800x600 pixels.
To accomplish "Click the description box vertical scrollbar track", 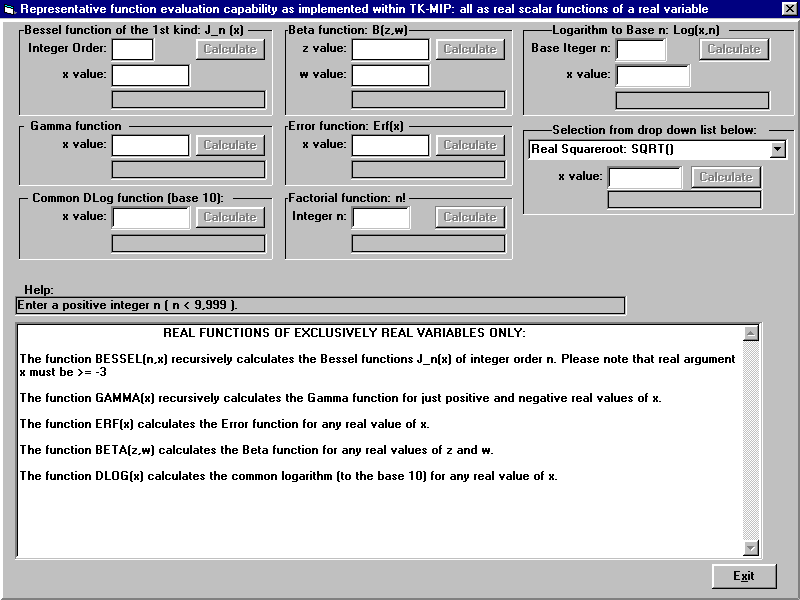I will pos(751,440).
